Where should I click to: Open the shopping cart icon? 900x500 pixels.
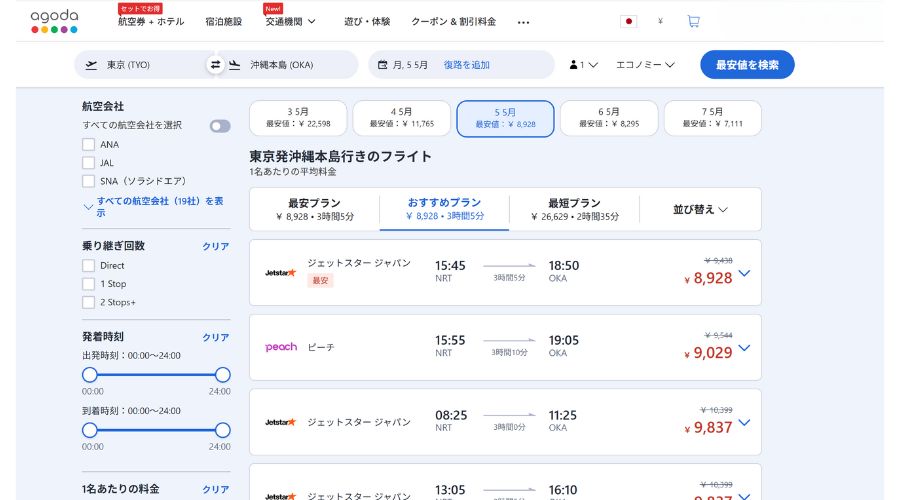(693, 22)
